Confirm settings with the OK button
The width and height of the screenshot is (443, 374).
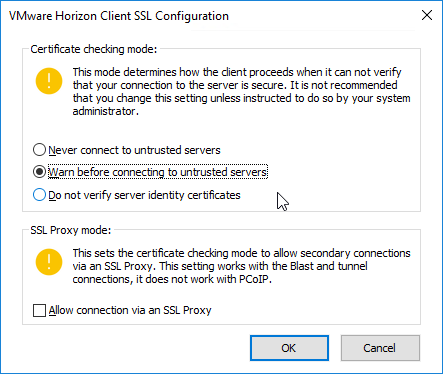289,348
